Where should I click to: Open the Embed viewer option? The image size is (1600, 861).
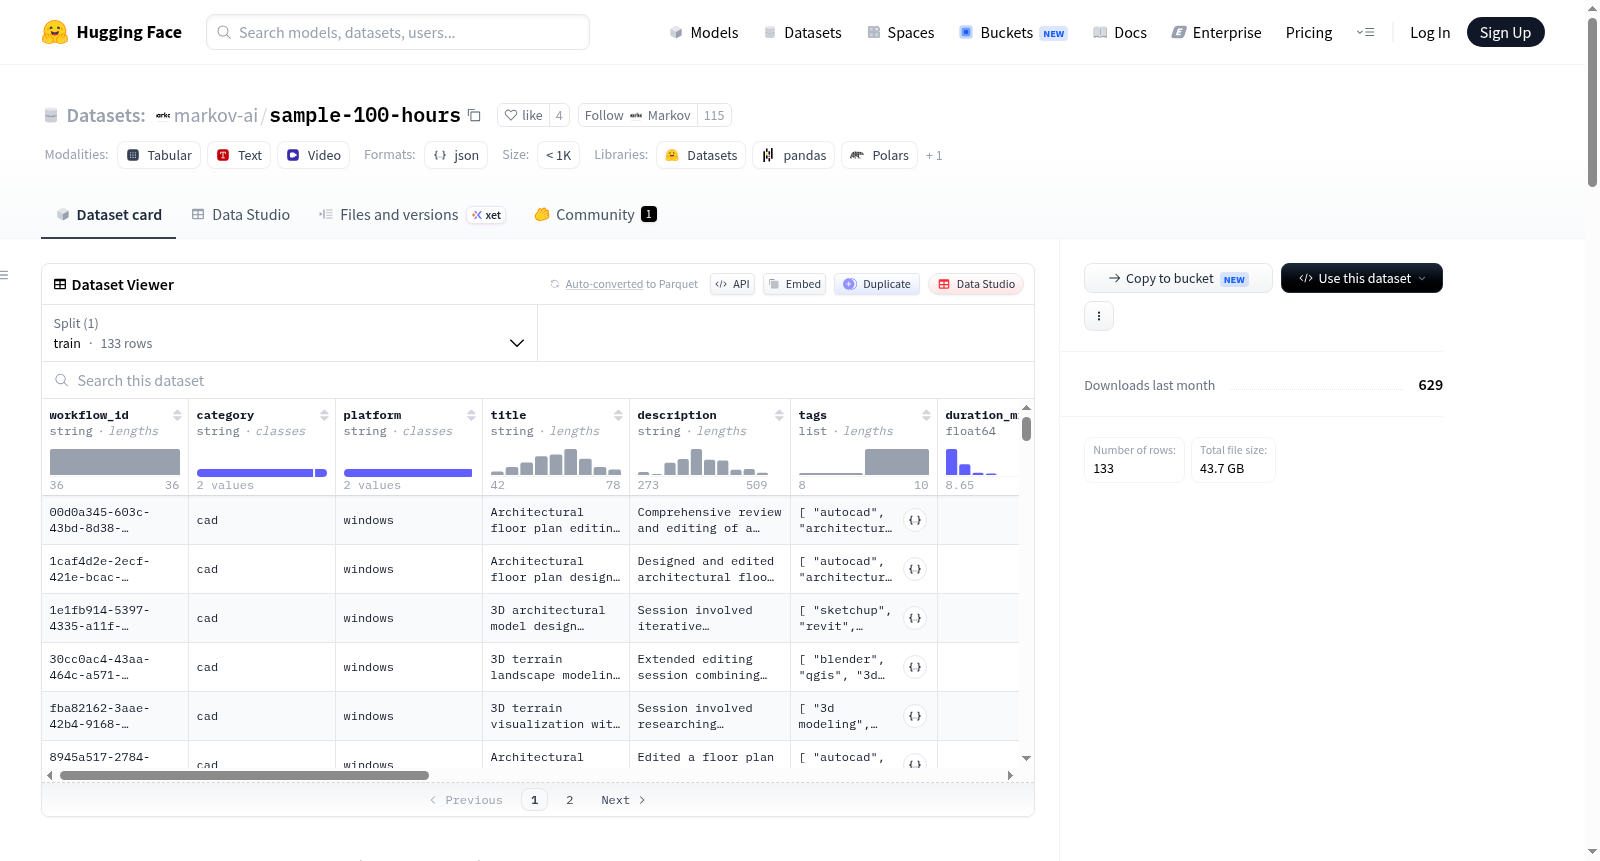click(x=794, y=284)
